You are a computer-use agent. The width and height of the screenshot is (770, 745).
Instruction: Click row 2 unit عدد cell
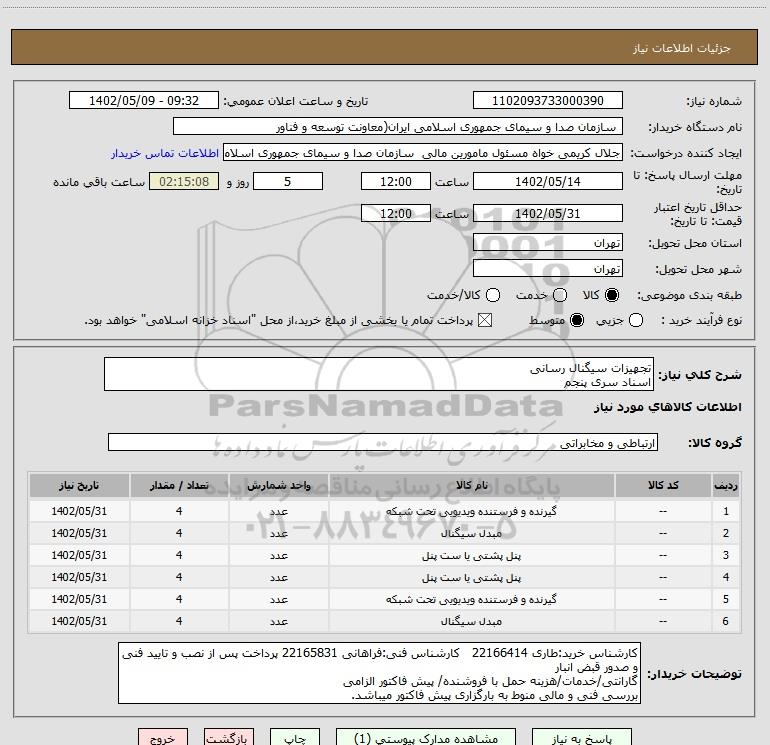(278, 533)
